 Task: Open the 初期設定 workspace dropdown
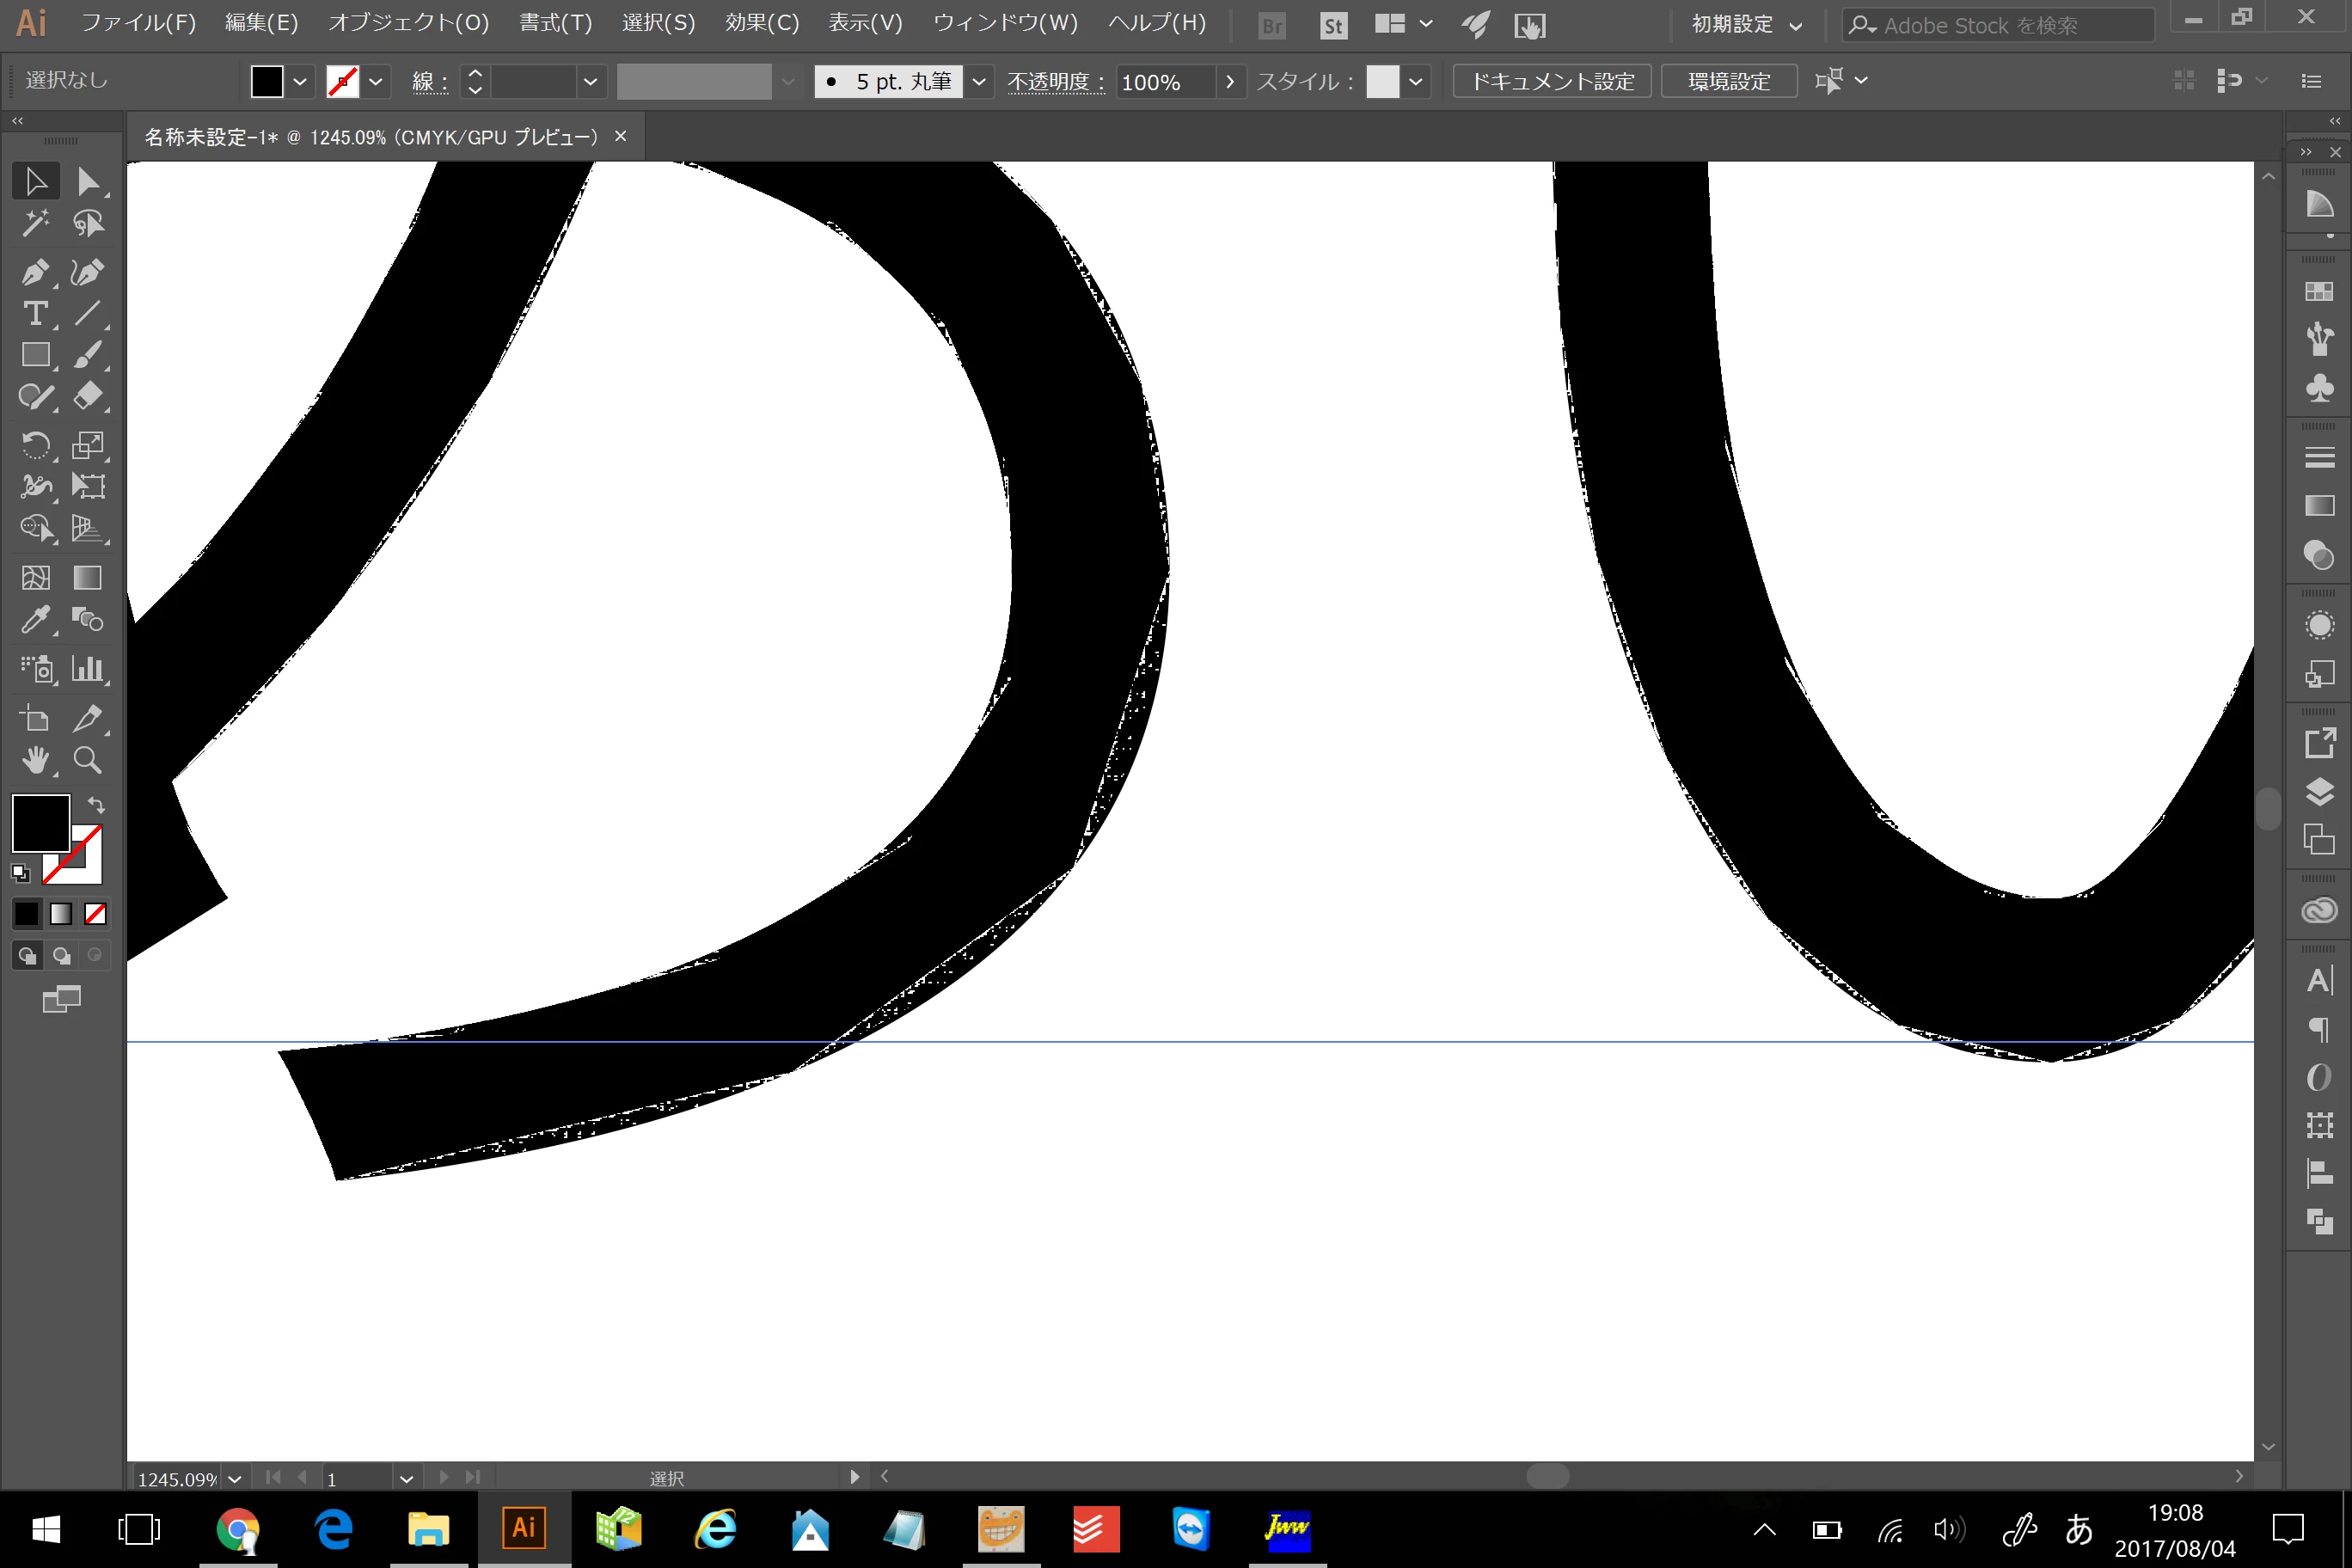[x=1746, y=24]
